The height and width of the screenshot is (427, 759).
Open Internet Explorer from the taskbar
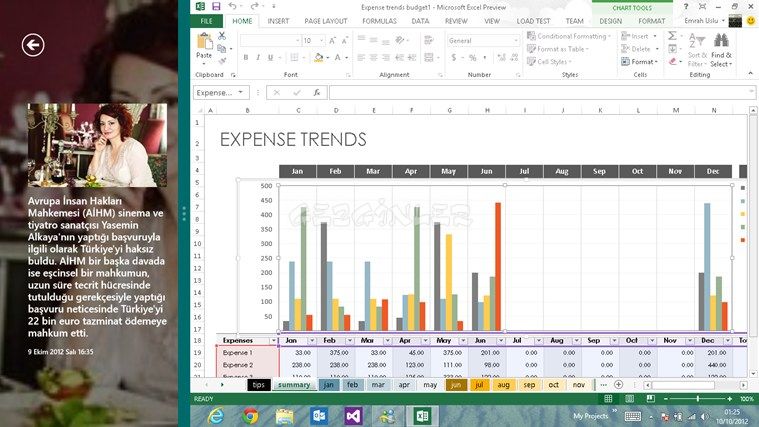(216, 416)
